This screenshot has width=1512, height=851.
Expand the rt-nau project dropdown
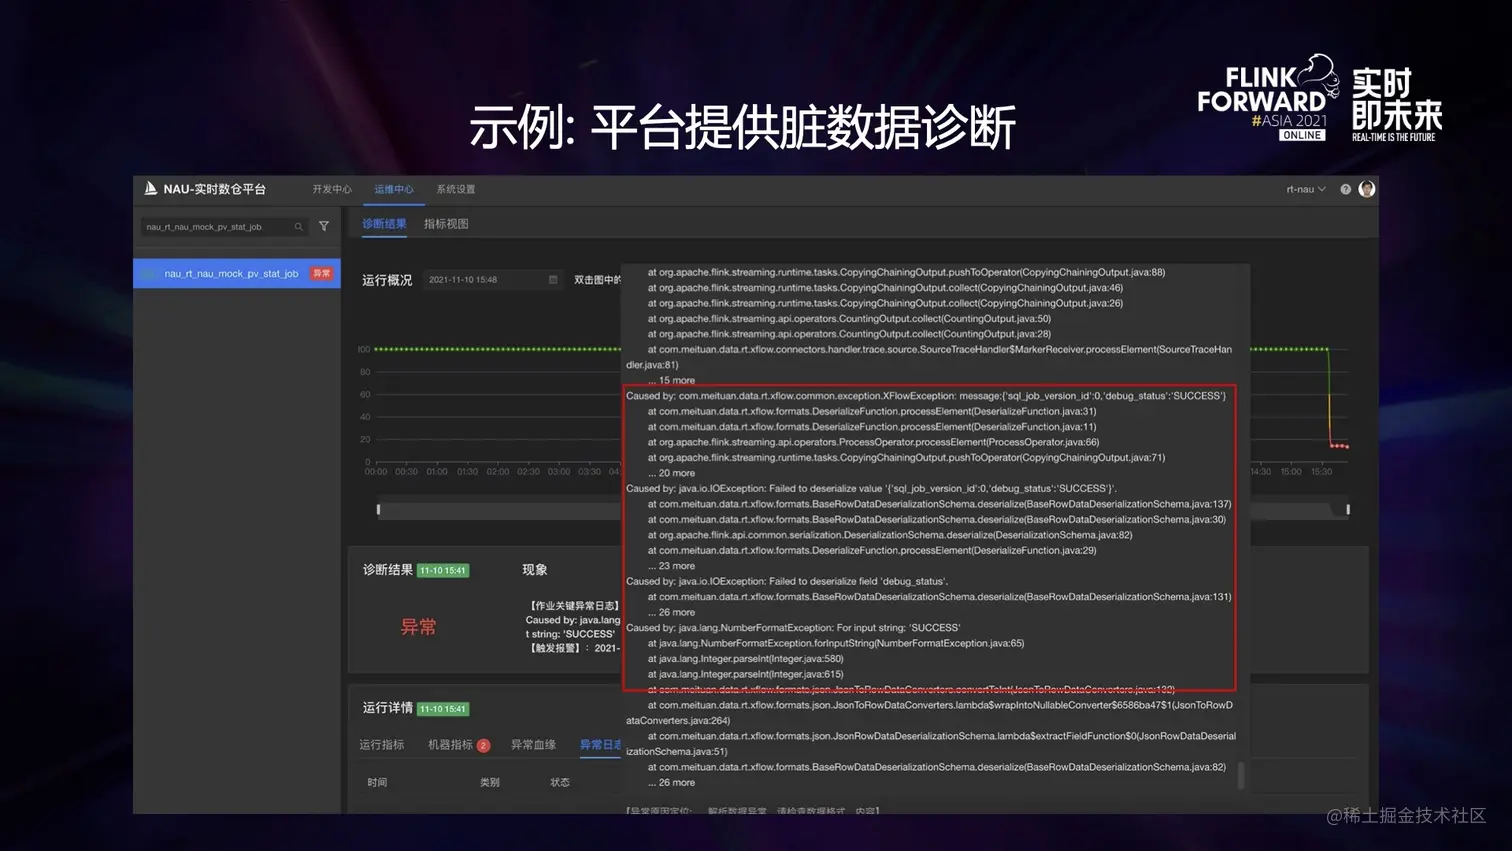click(1305, 189)
